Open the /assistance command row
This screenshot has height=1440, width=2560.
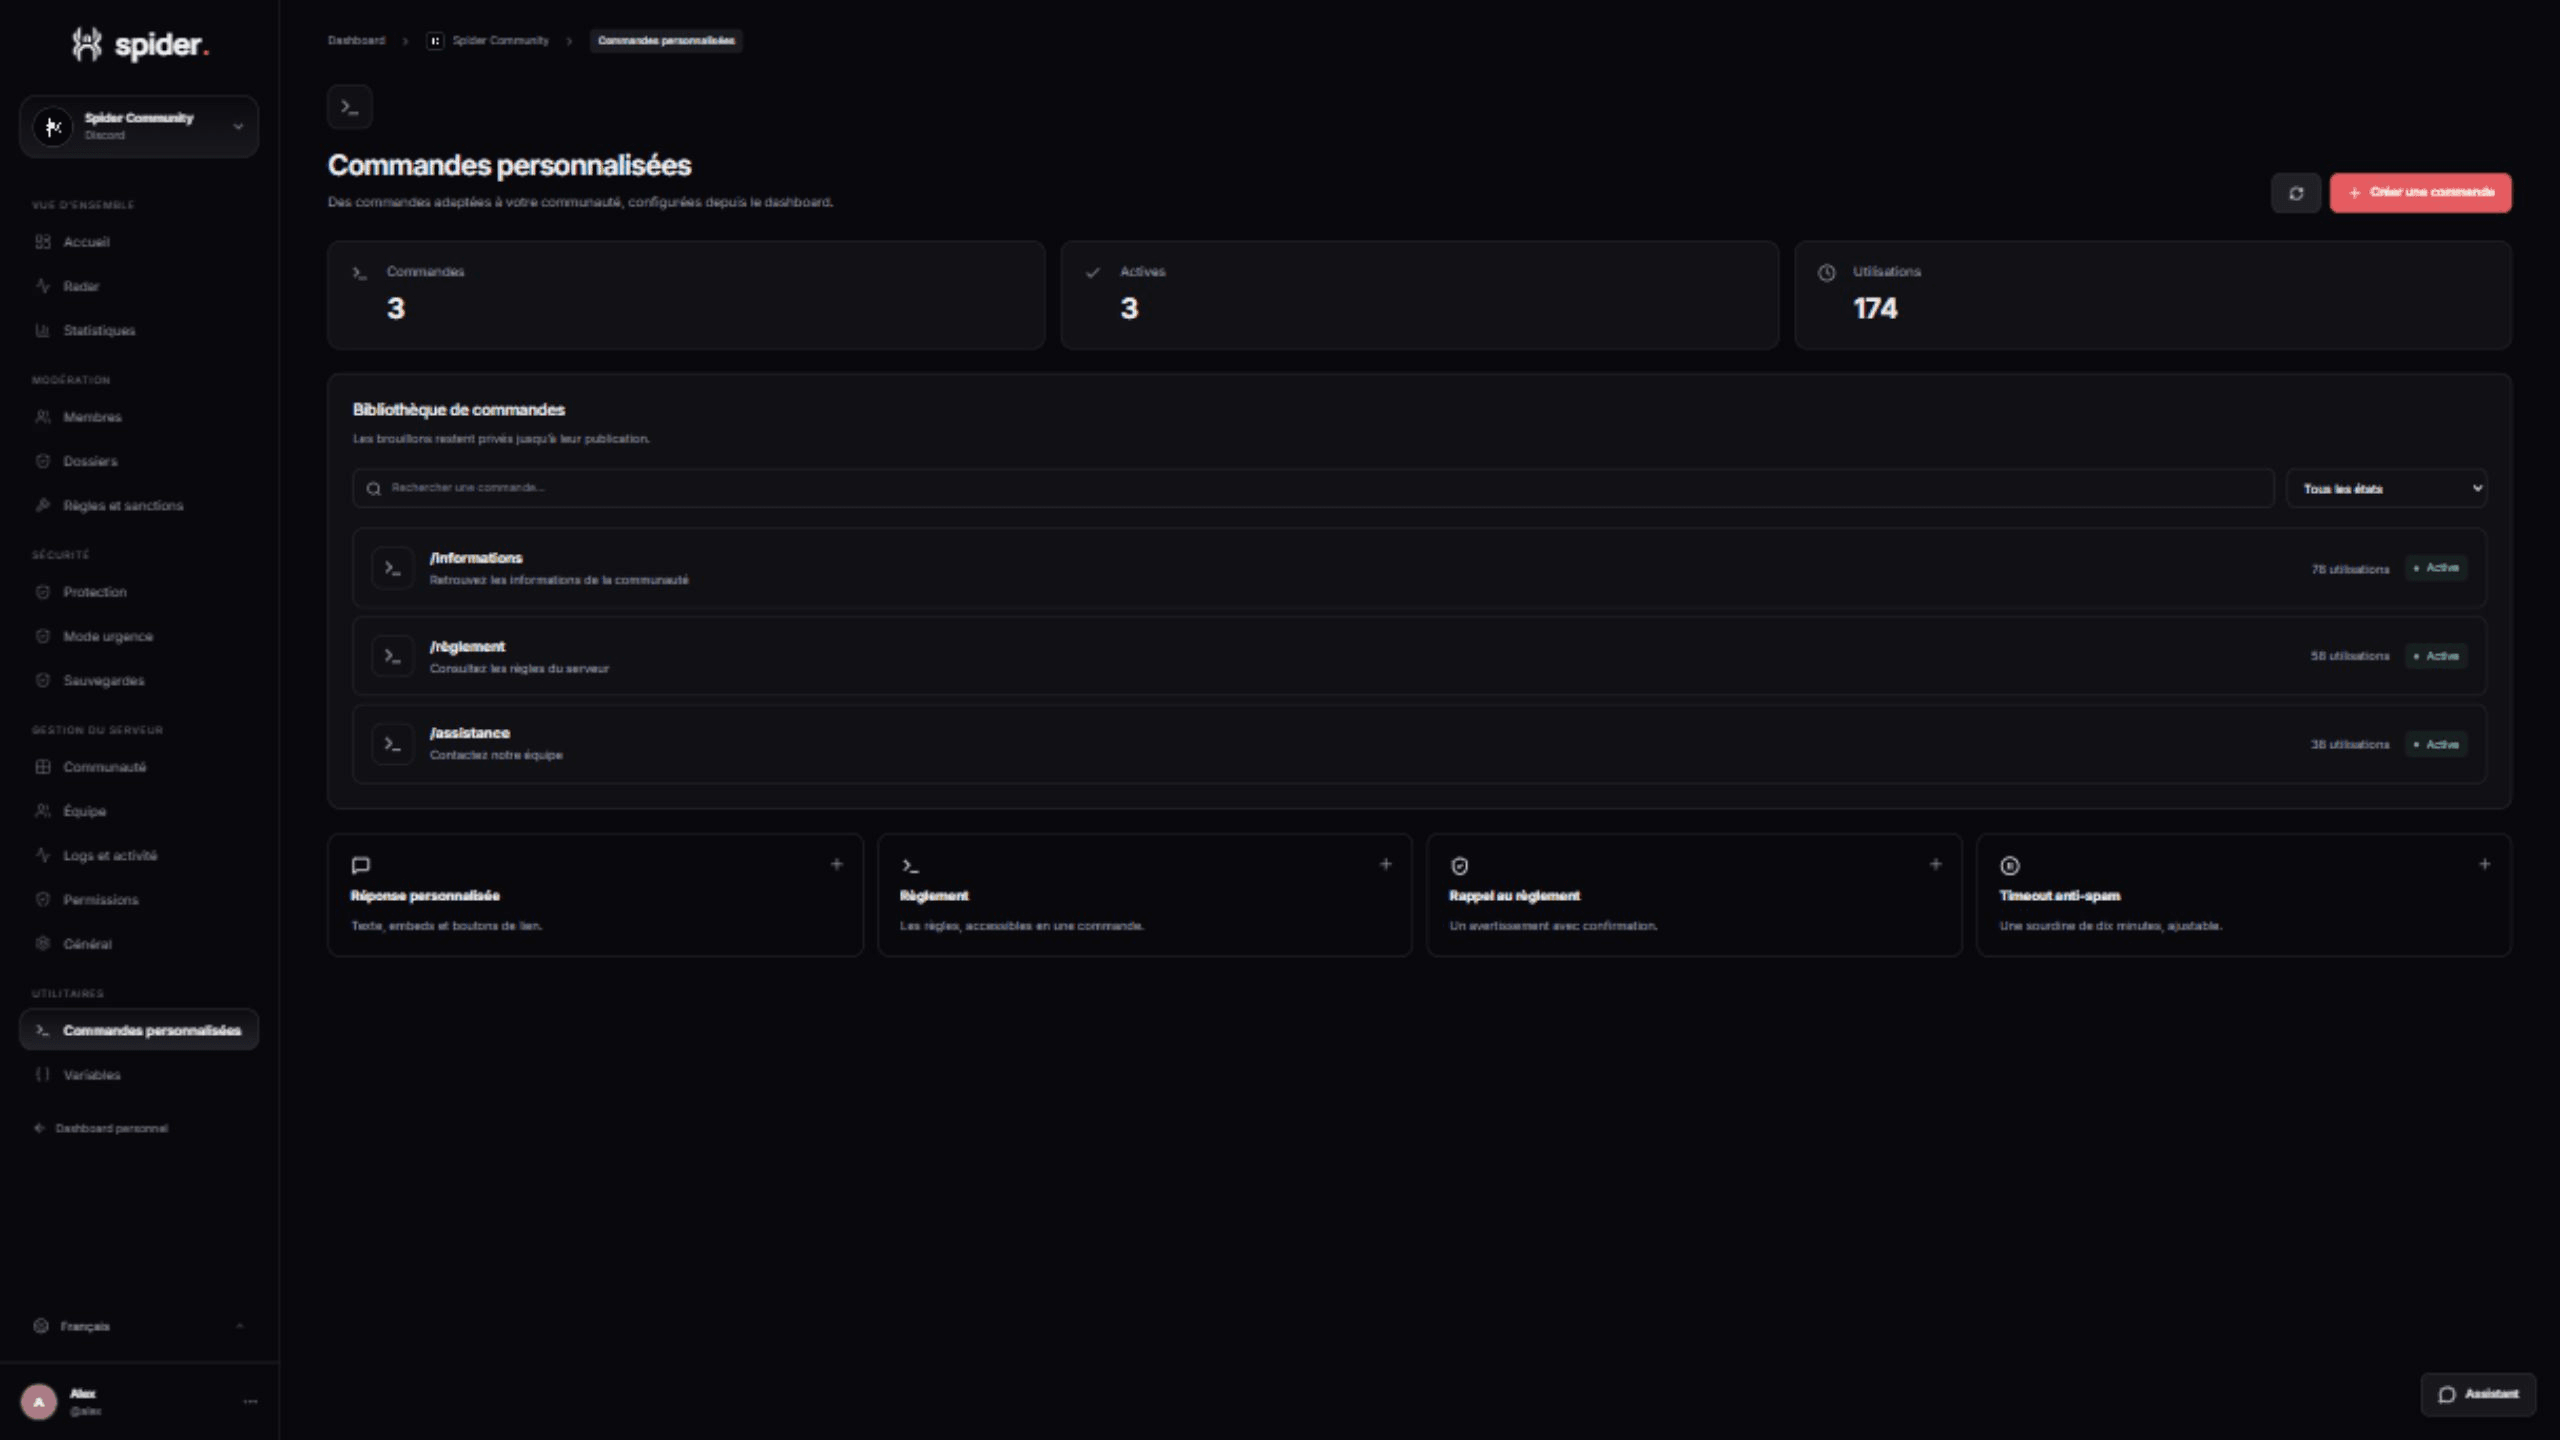tap(1419, 744)
